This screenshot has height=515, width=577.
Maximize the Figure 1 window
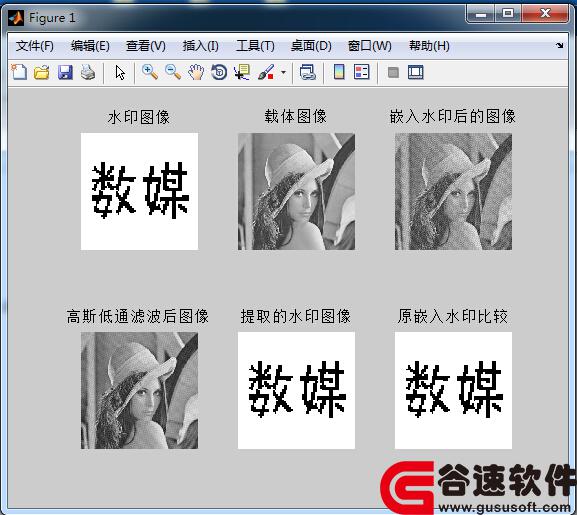[508, 14]
